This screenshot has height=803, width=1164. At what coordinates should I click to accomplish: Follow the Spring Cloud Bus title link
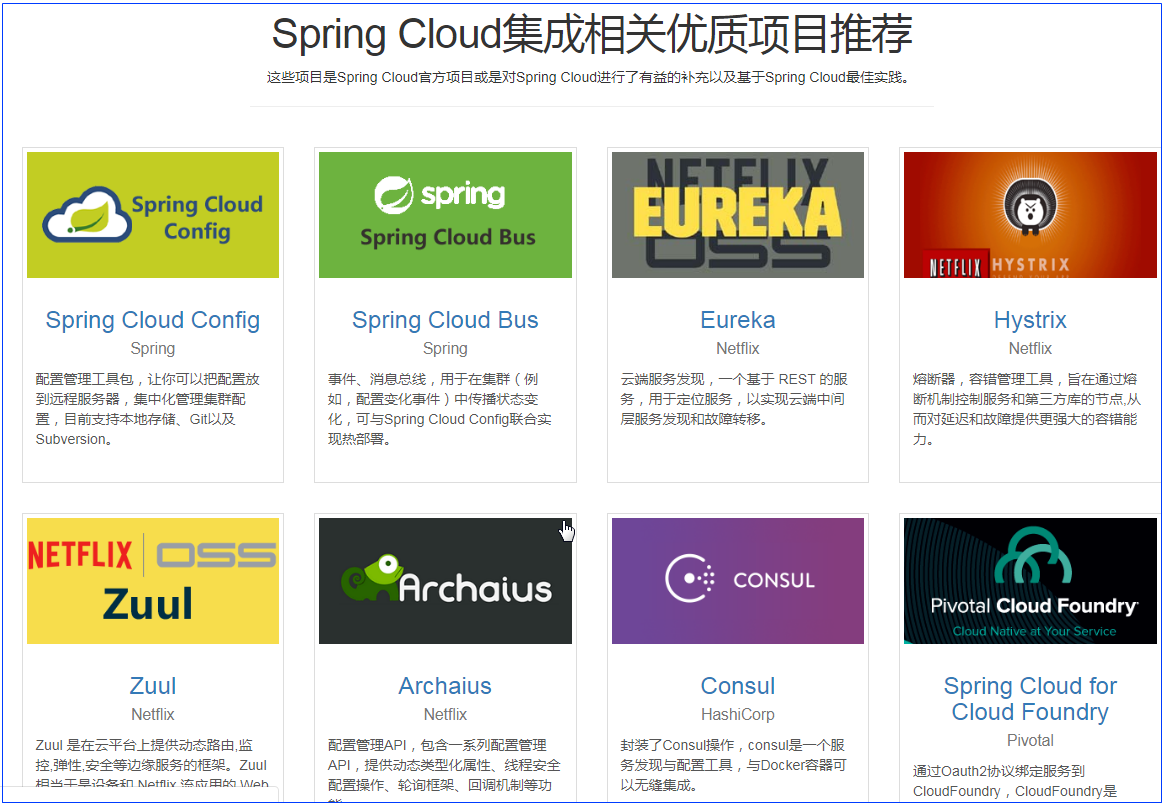click(445, 320)
